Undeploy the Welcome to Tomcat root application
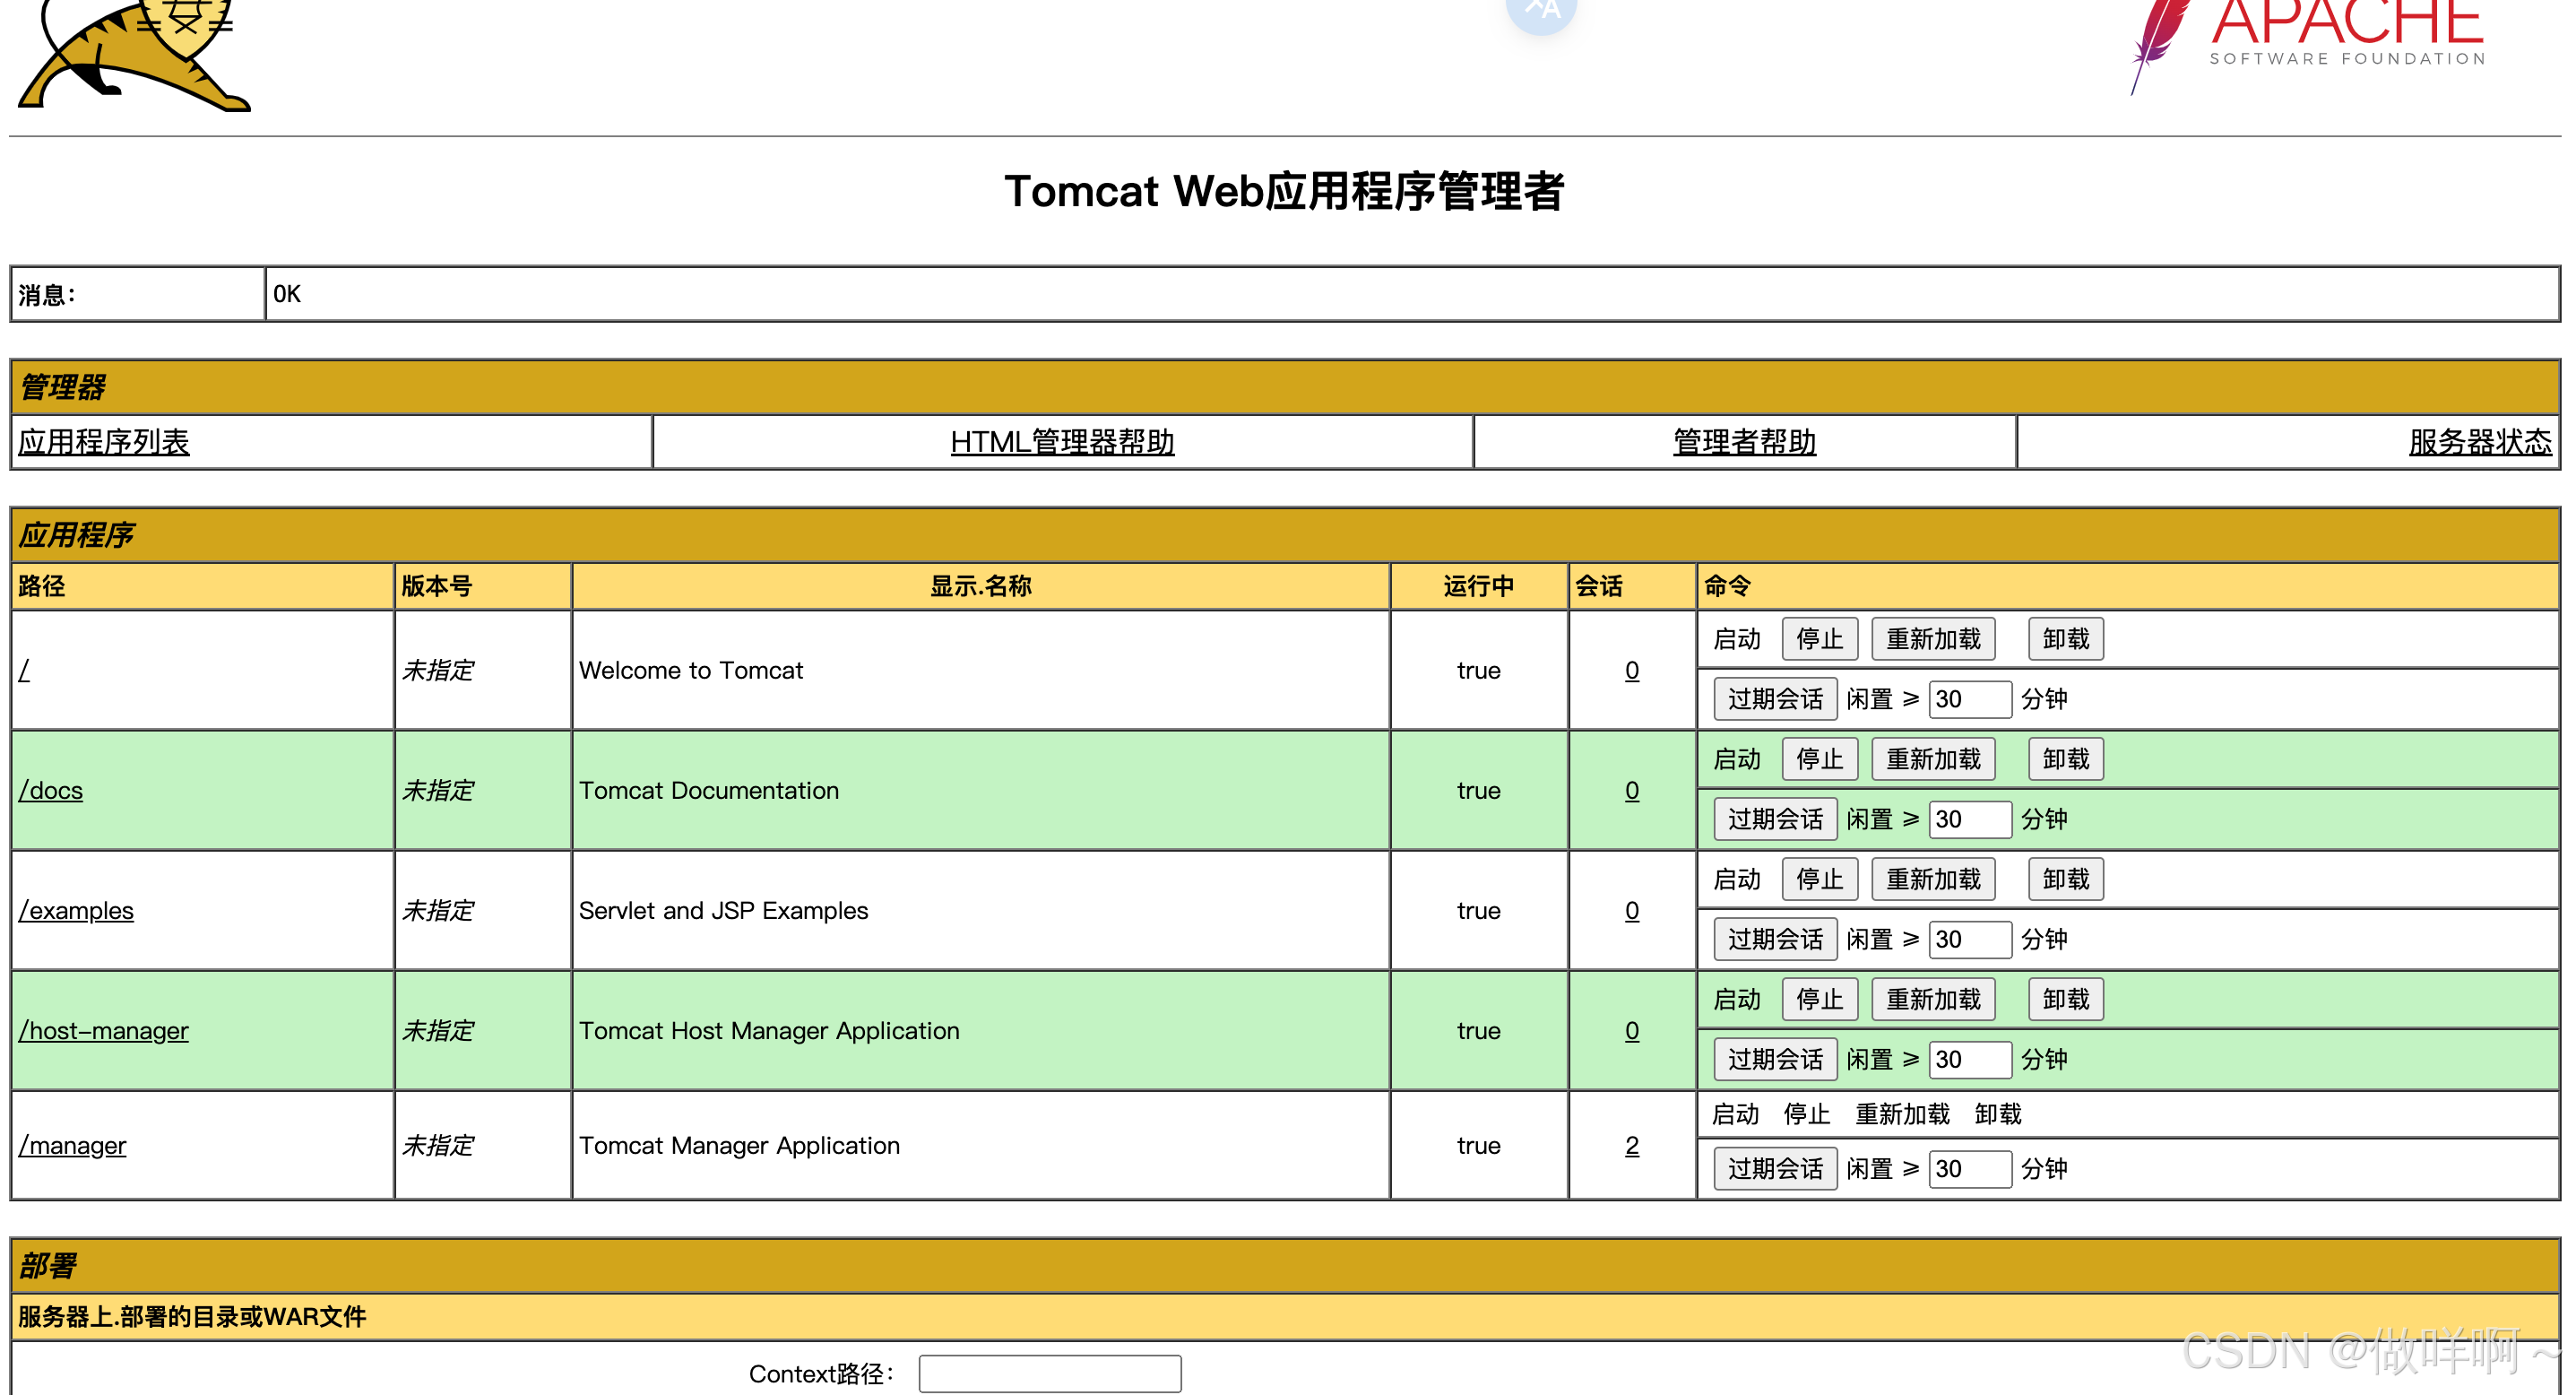Viewport: 2576px width, 1395px height. [x=2066, y=639]
